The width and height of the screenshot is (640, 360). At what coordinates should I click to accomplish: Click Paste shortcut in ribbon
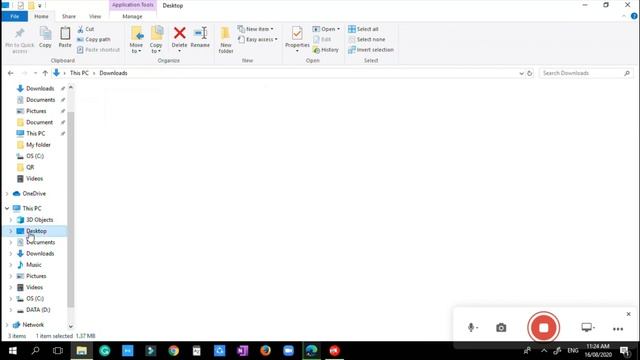point(98,50)
